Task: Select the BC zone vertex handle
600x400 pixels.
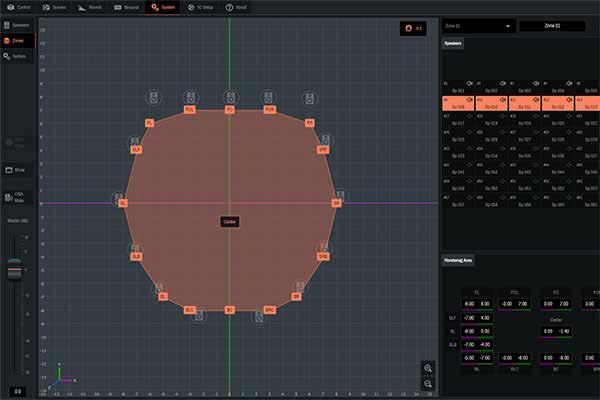Action: tap(230, 310)
